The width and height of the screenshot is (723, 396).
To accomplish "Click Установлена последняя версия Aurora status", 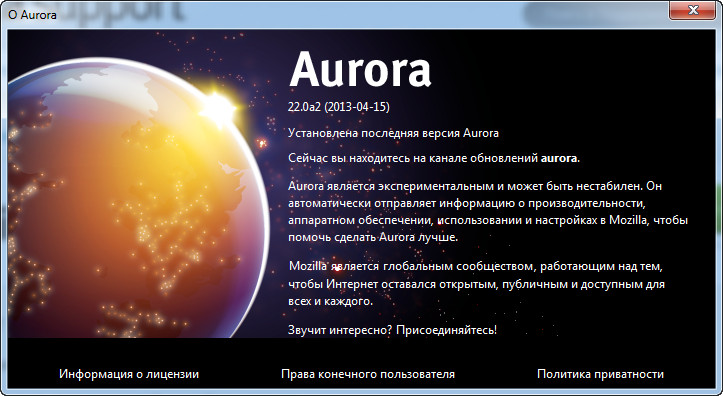I will point(393,133).
